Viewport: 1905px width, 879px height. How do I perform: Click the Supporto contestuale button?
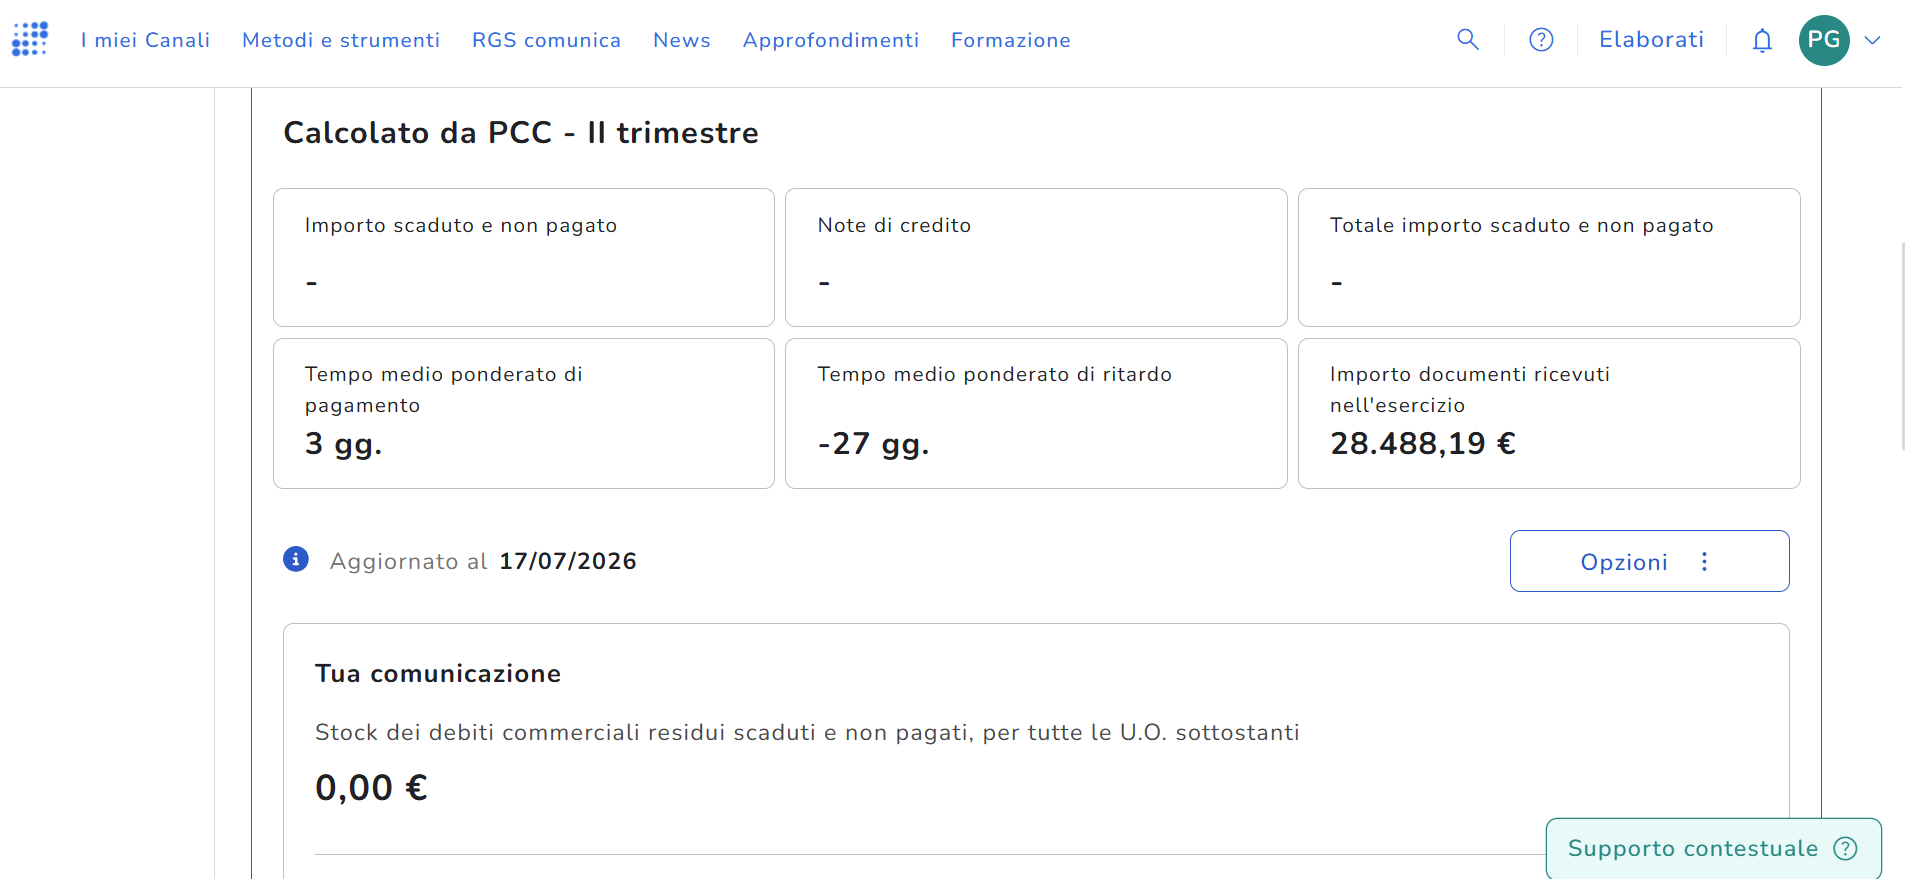click(x=1713, y=848)
